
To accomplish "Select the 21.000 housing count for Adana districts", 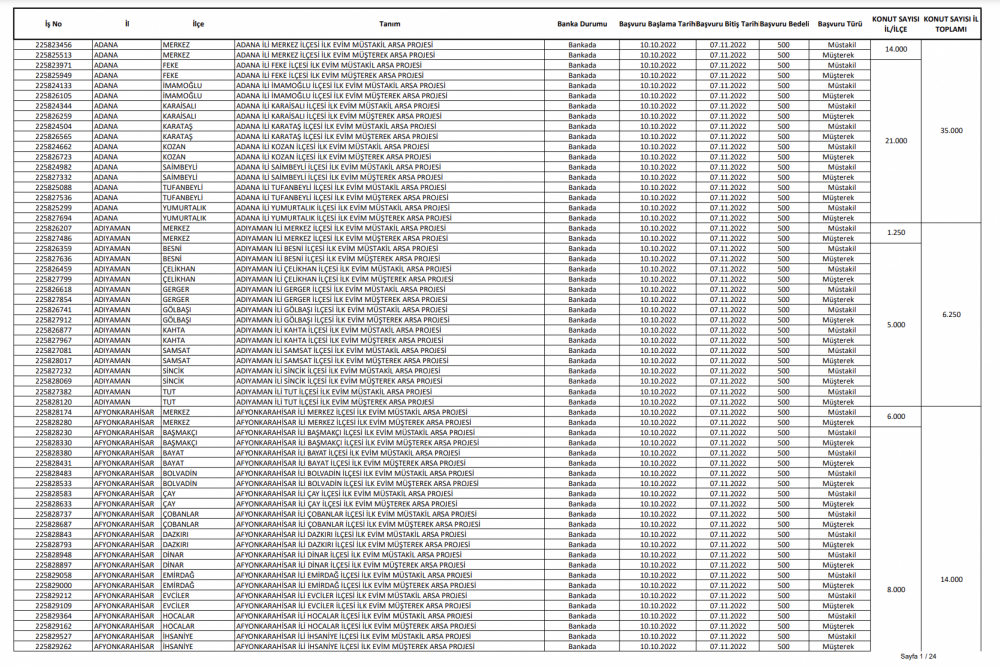I will (896, 141).
